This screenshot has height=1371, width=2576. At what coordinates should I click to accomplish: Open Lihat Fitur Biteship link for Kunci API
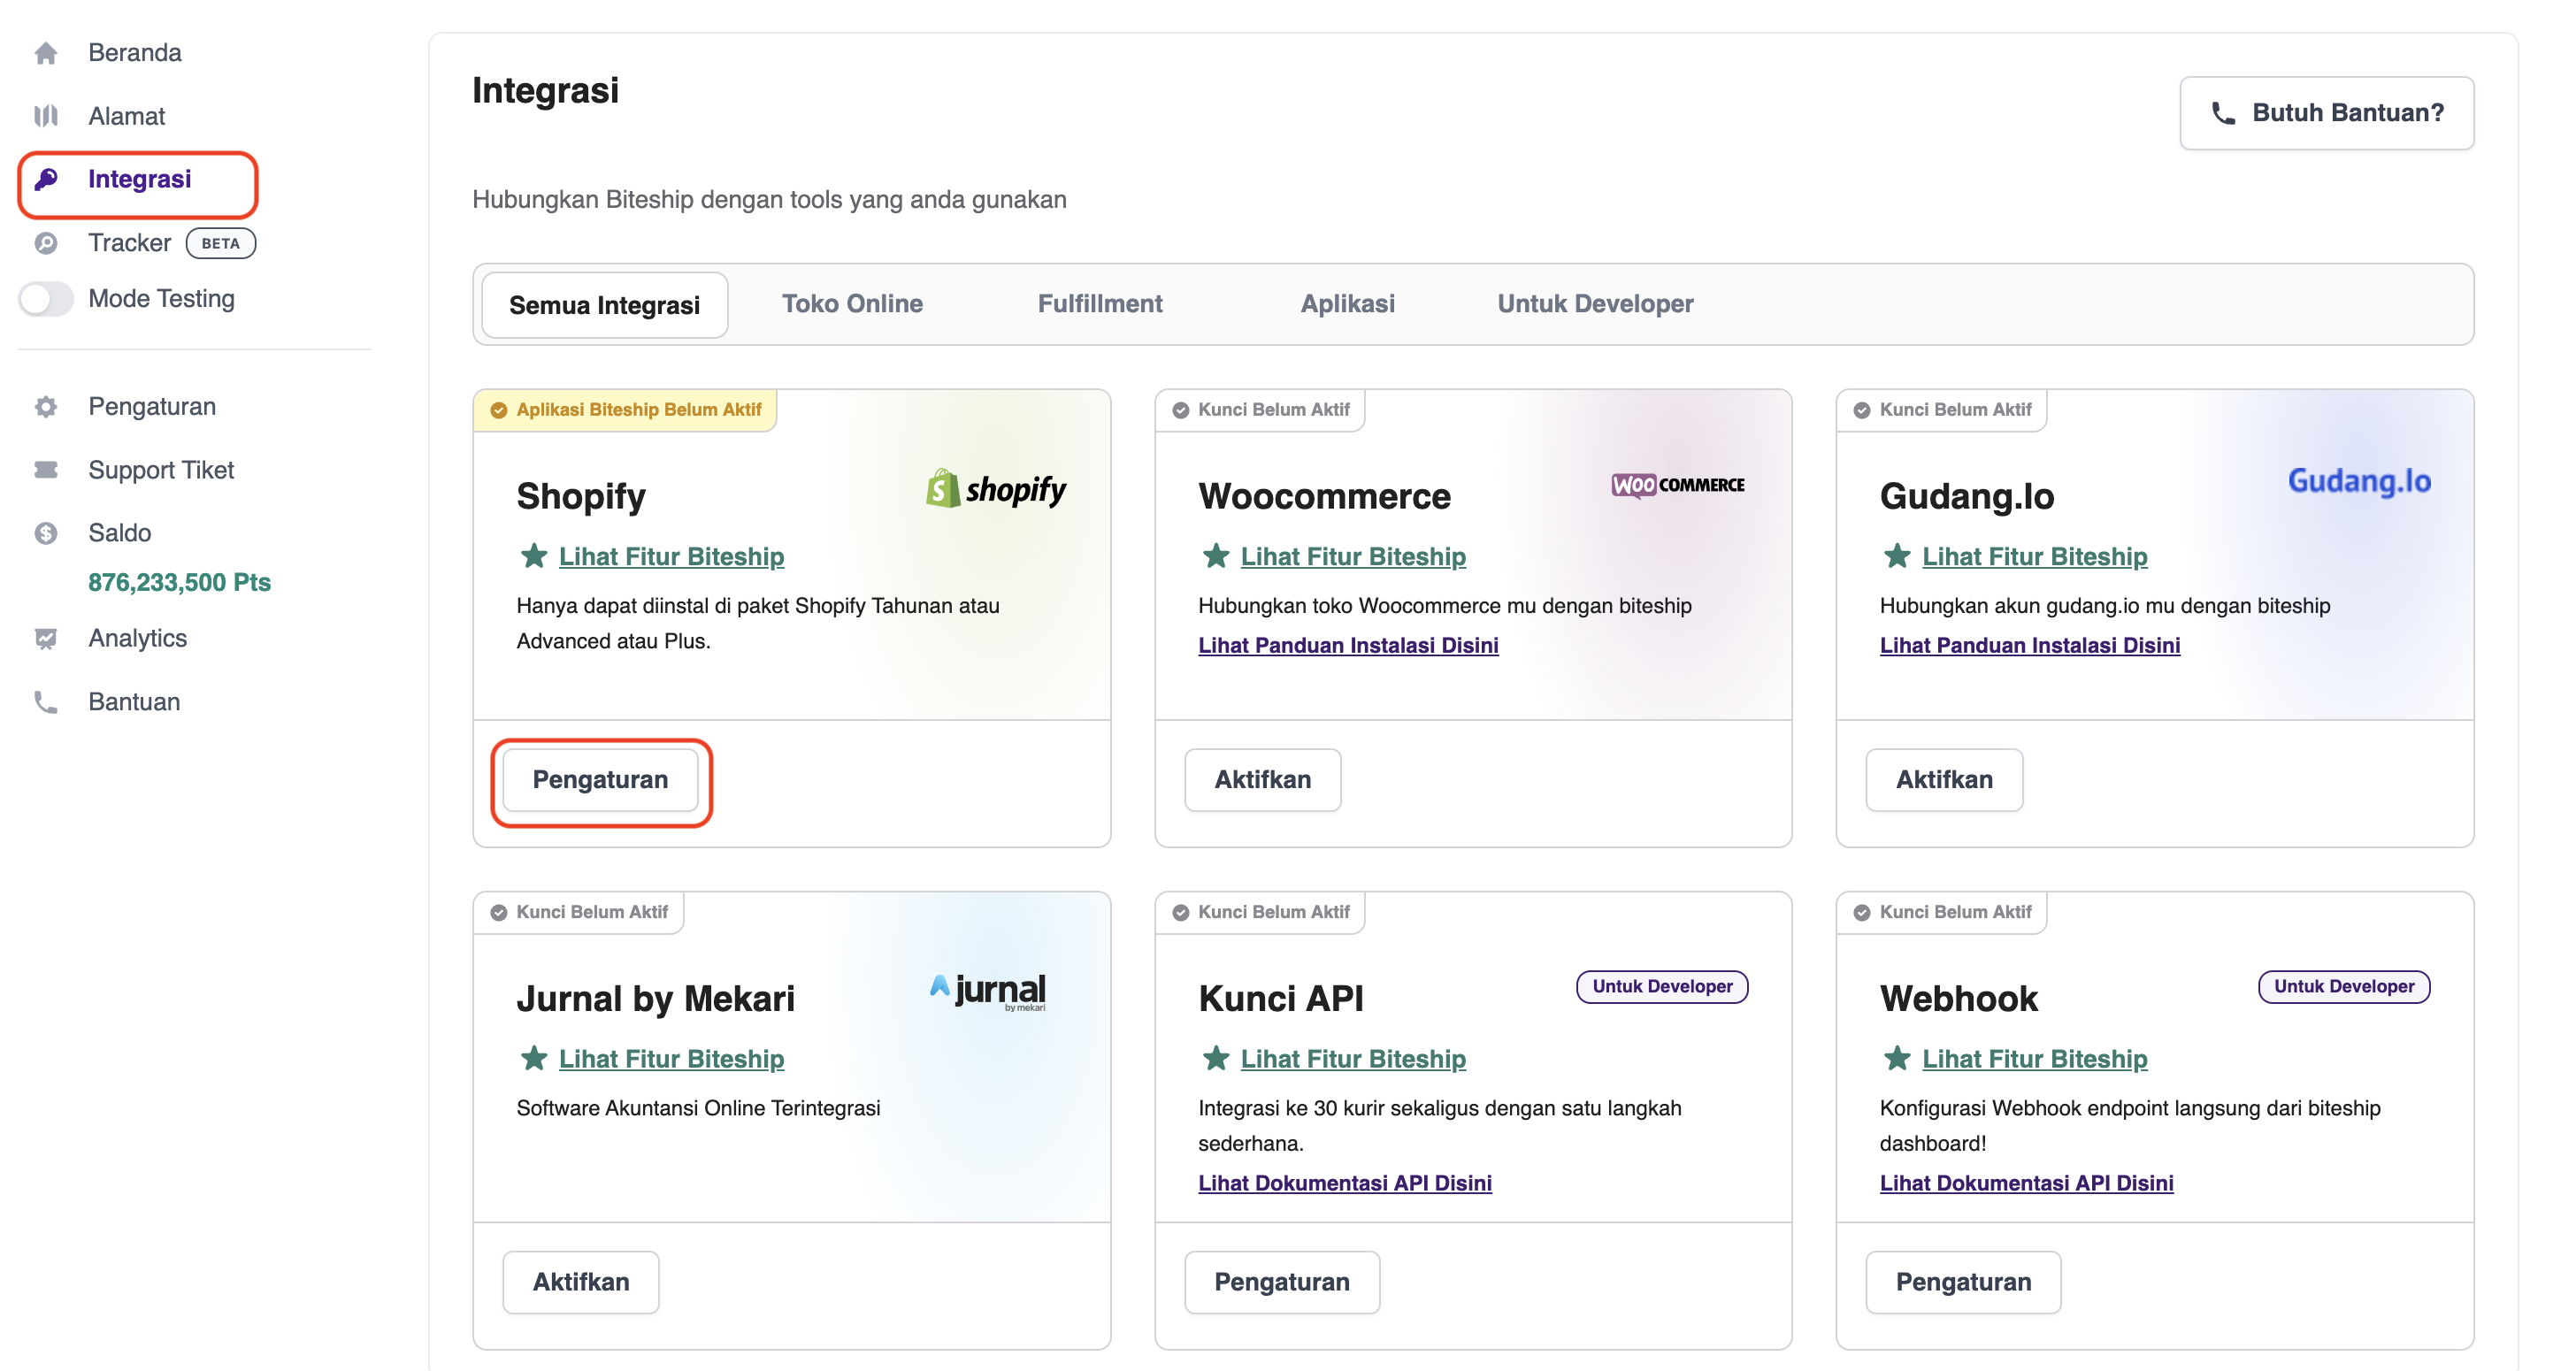pos(1353,1058)
